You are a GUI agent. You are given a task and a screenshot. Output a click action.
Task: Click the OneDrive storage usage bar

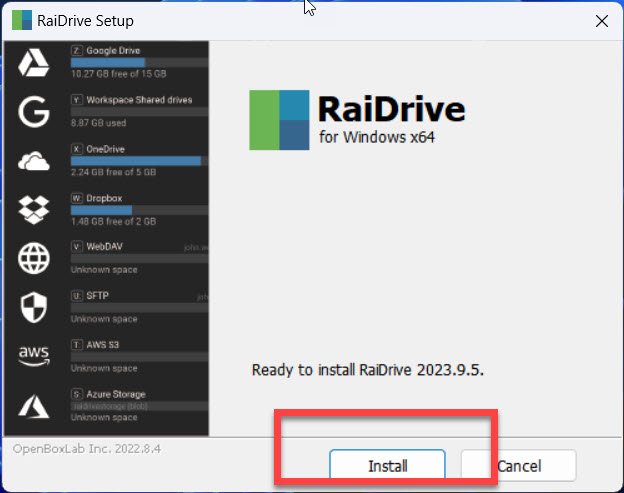click(139, 161)
